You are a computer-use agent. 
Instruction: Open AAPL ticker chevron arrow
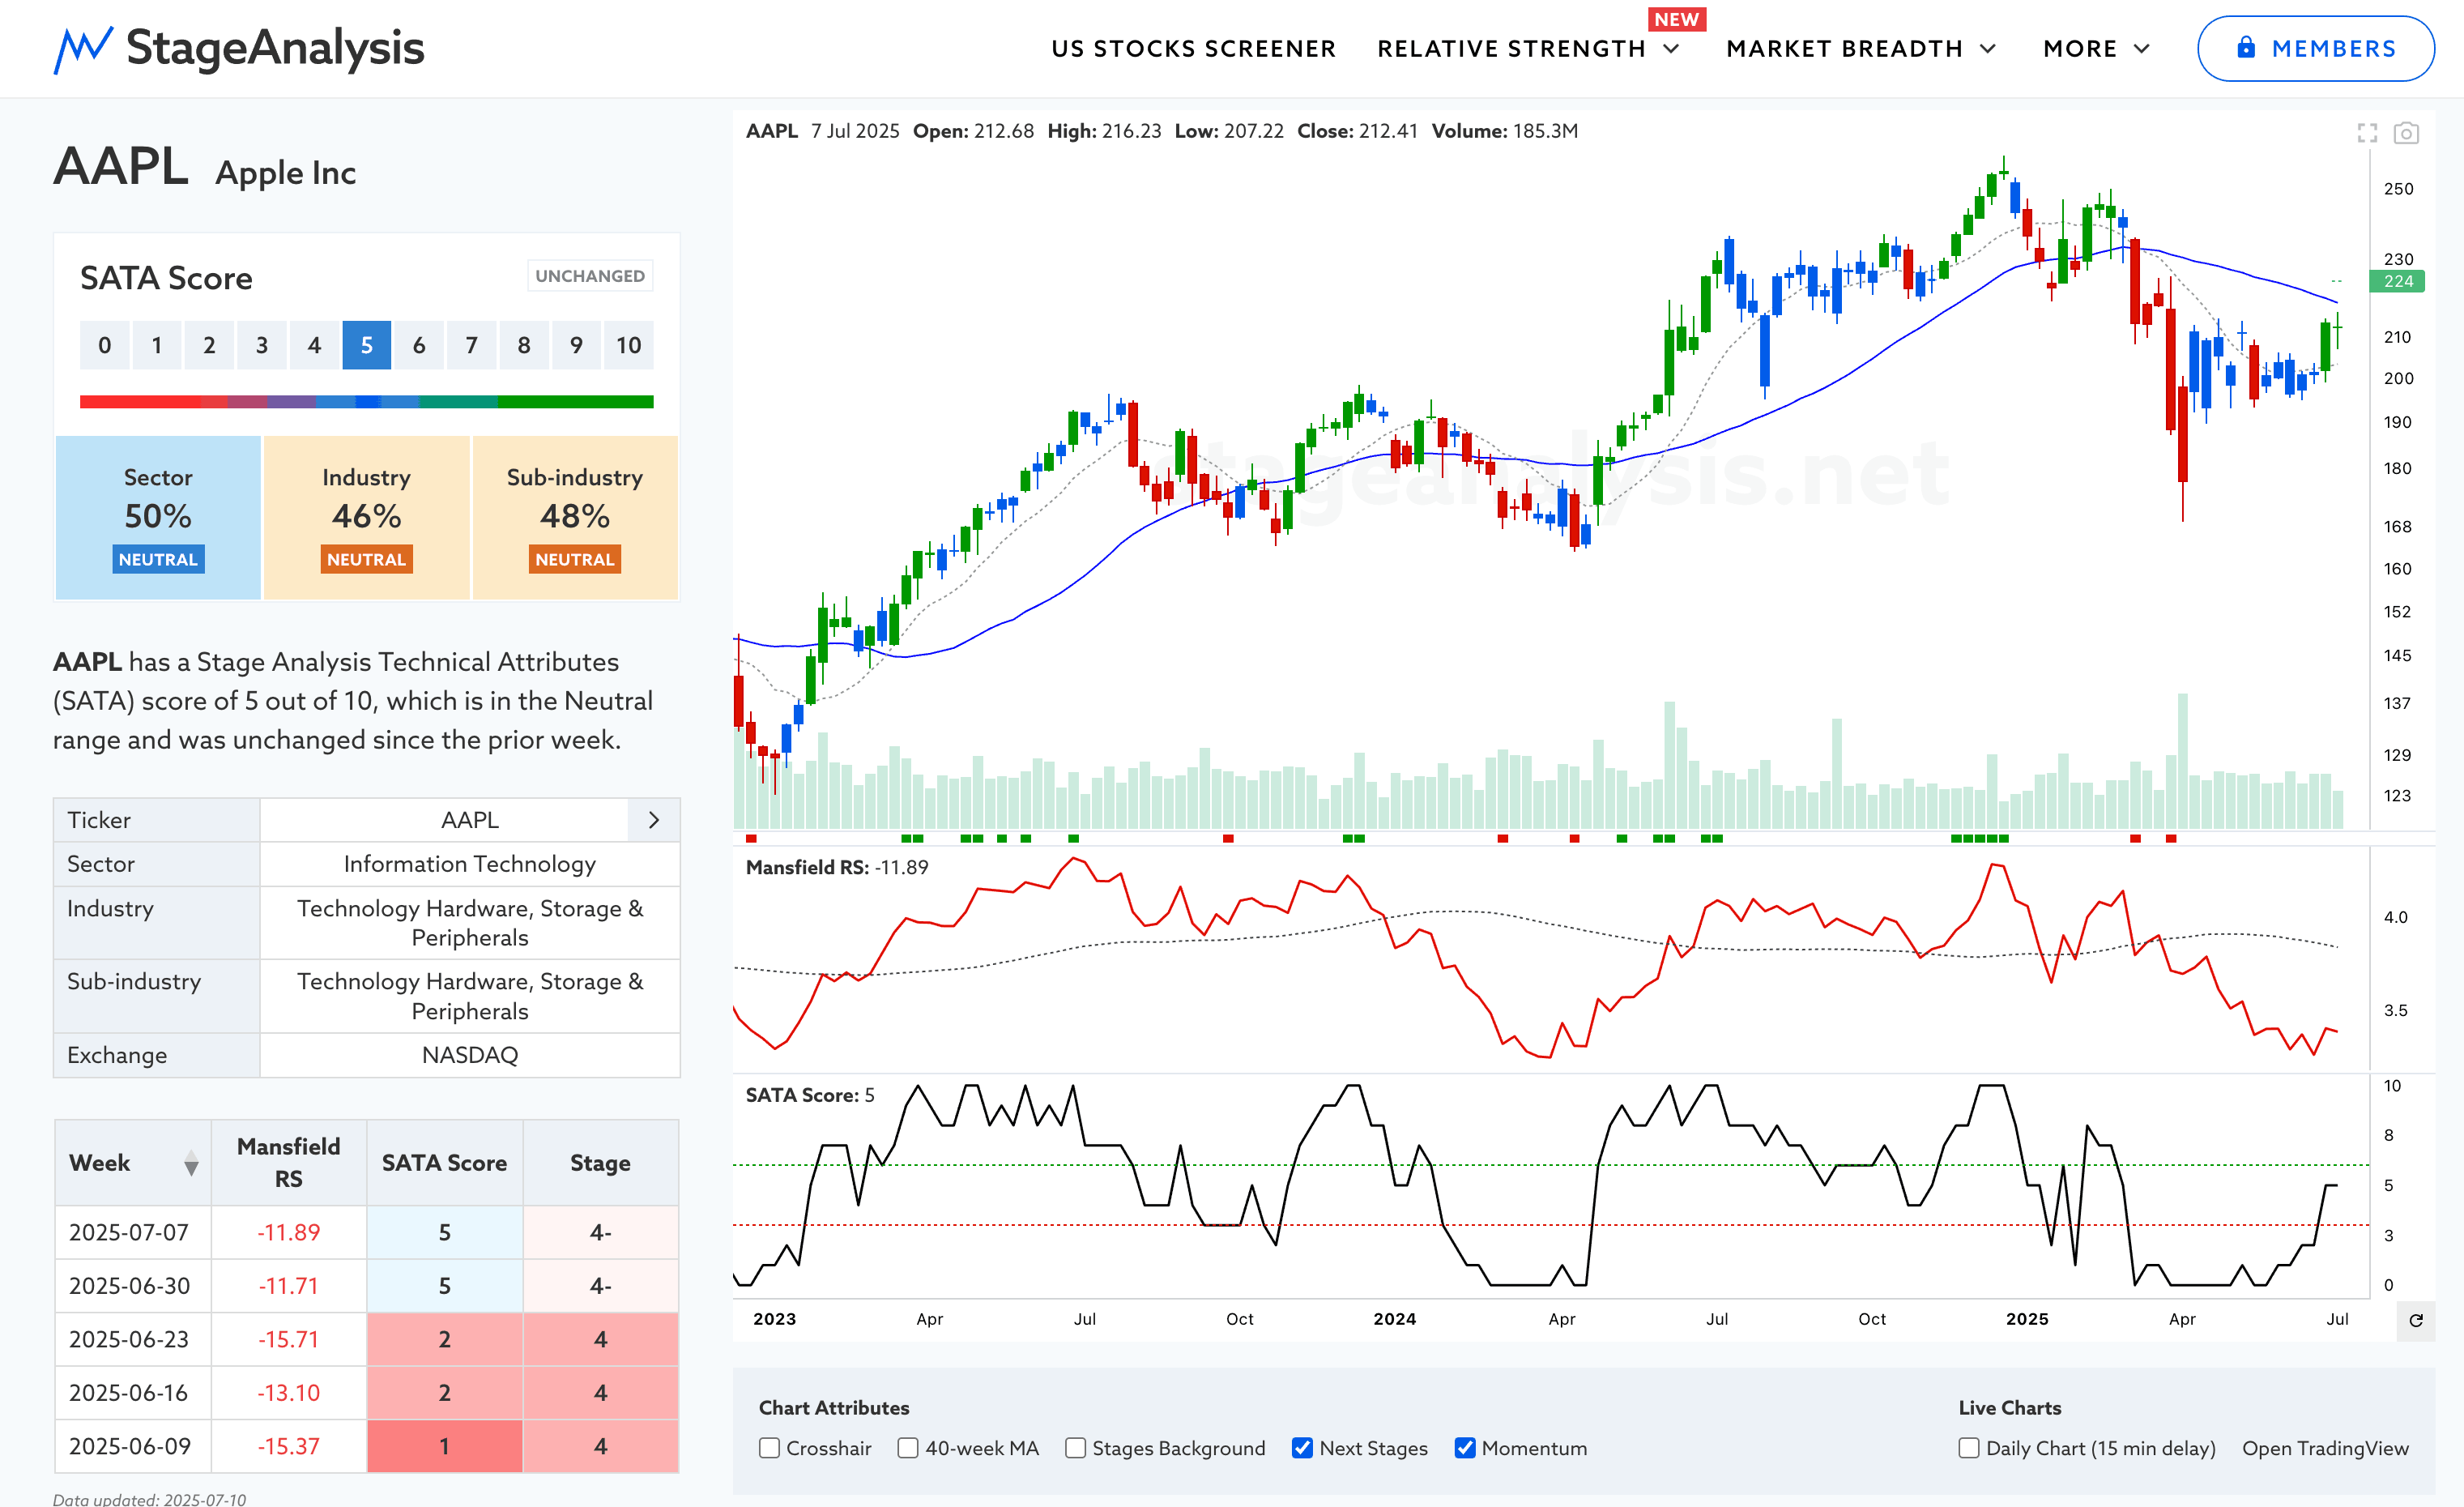tap(654, 820)
